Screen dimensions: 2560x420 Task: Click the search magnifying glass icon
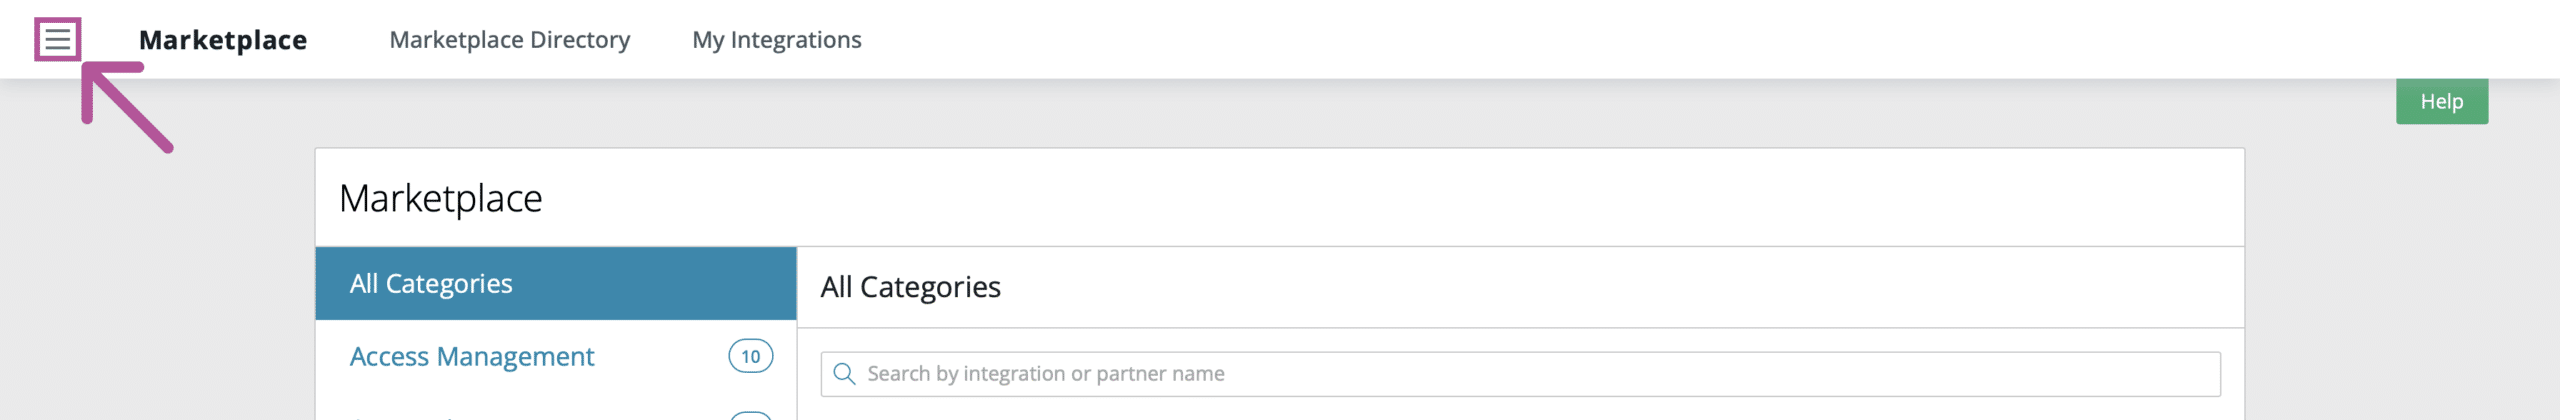tap(844, 374)
